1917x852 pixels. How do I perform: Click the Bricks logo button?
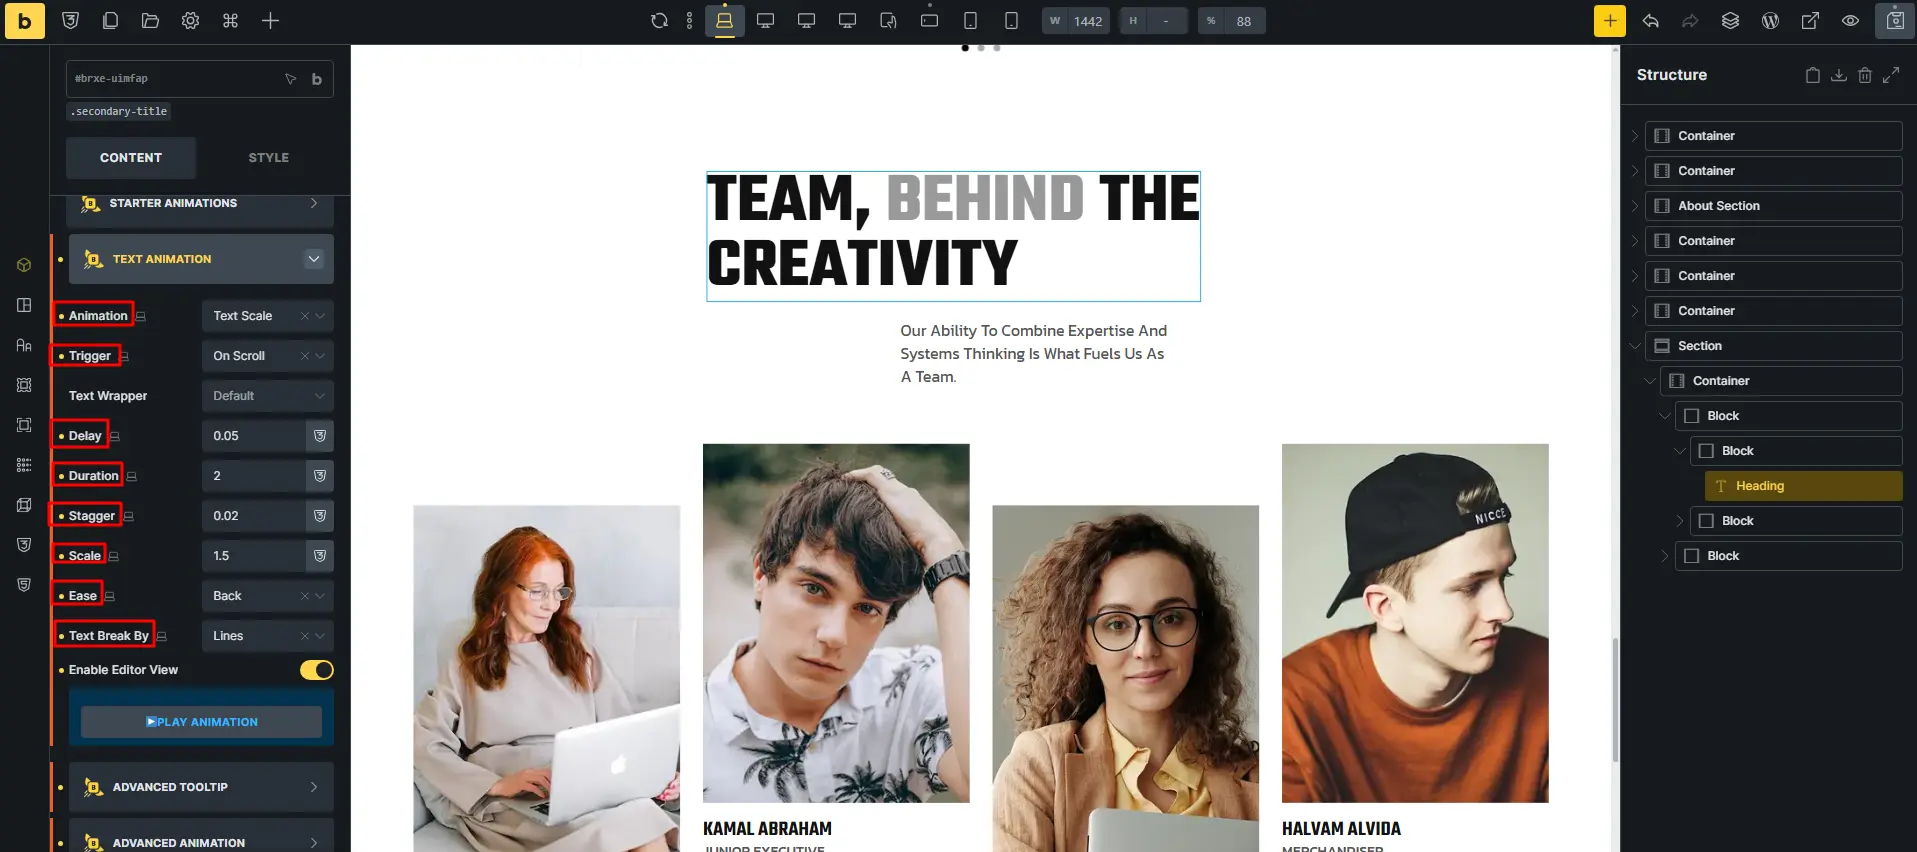tap(25, 21)
